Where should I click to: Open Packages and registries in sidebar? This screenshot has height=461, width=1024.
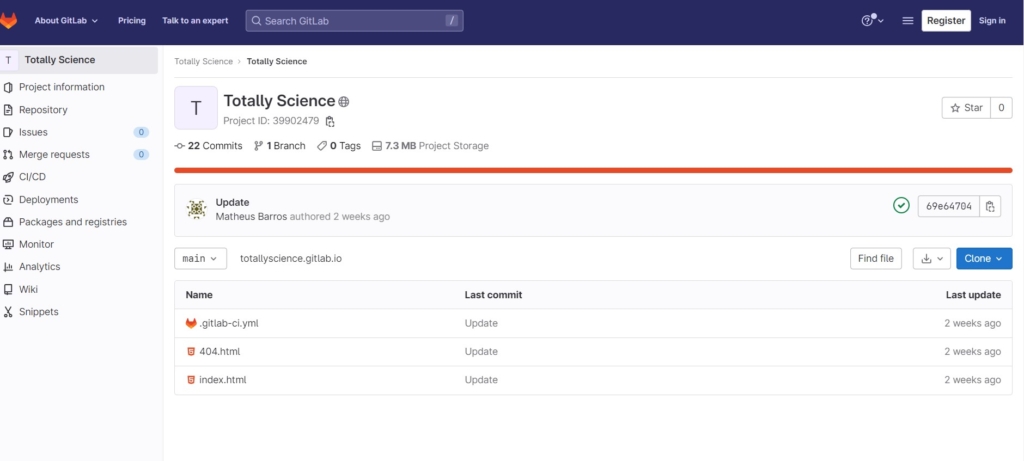pyautogui.click(x=73, y=222)
